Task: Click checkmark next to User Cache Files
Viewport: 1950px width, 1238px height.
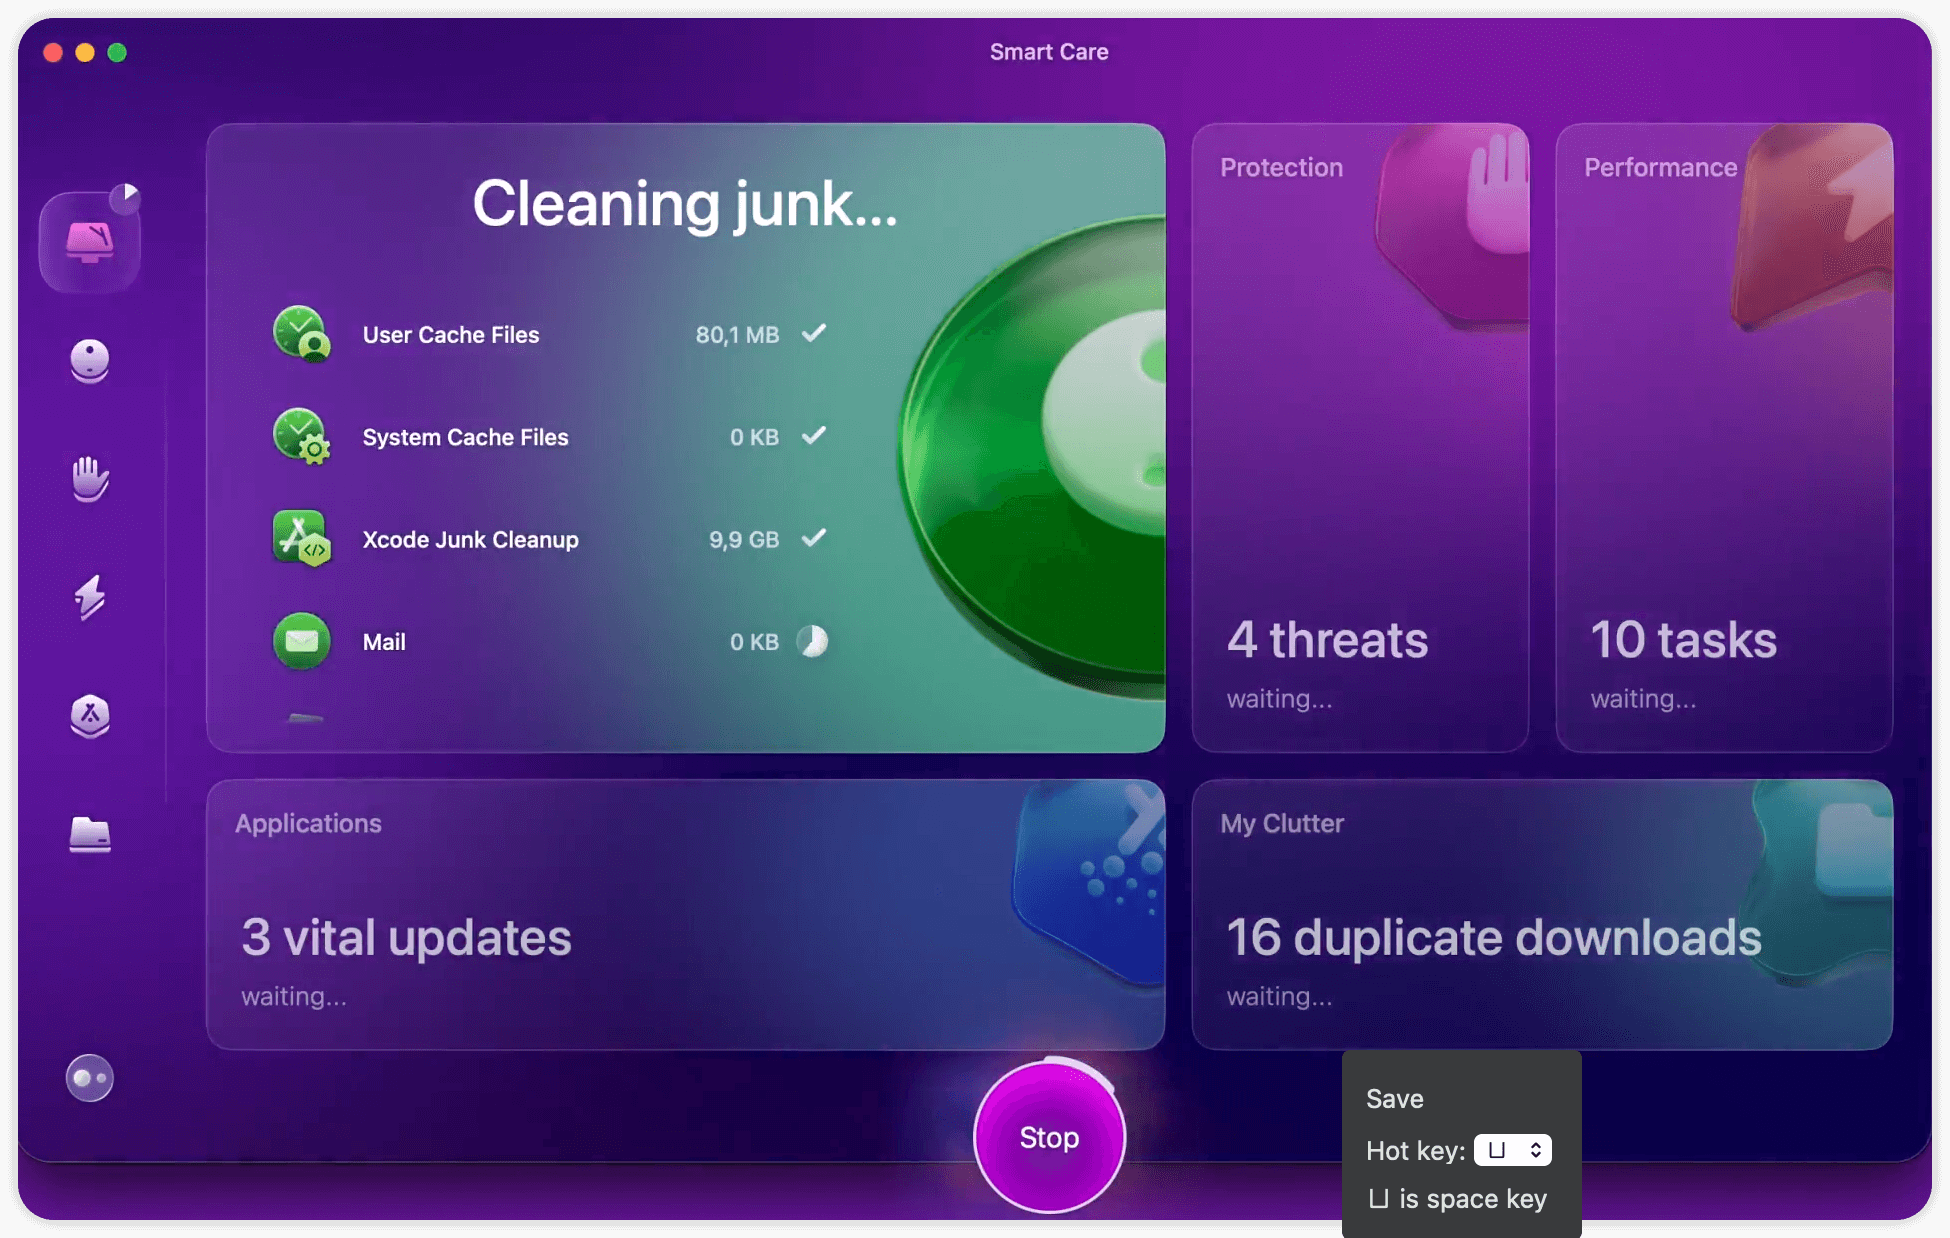Action: pos(814,333)
